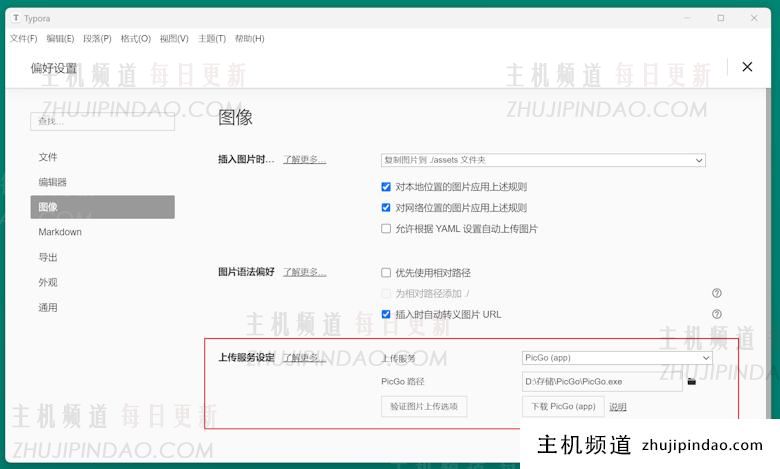Open the 说明 link
The width and height of the screenshot is (780, 469).
click(617, 407)
